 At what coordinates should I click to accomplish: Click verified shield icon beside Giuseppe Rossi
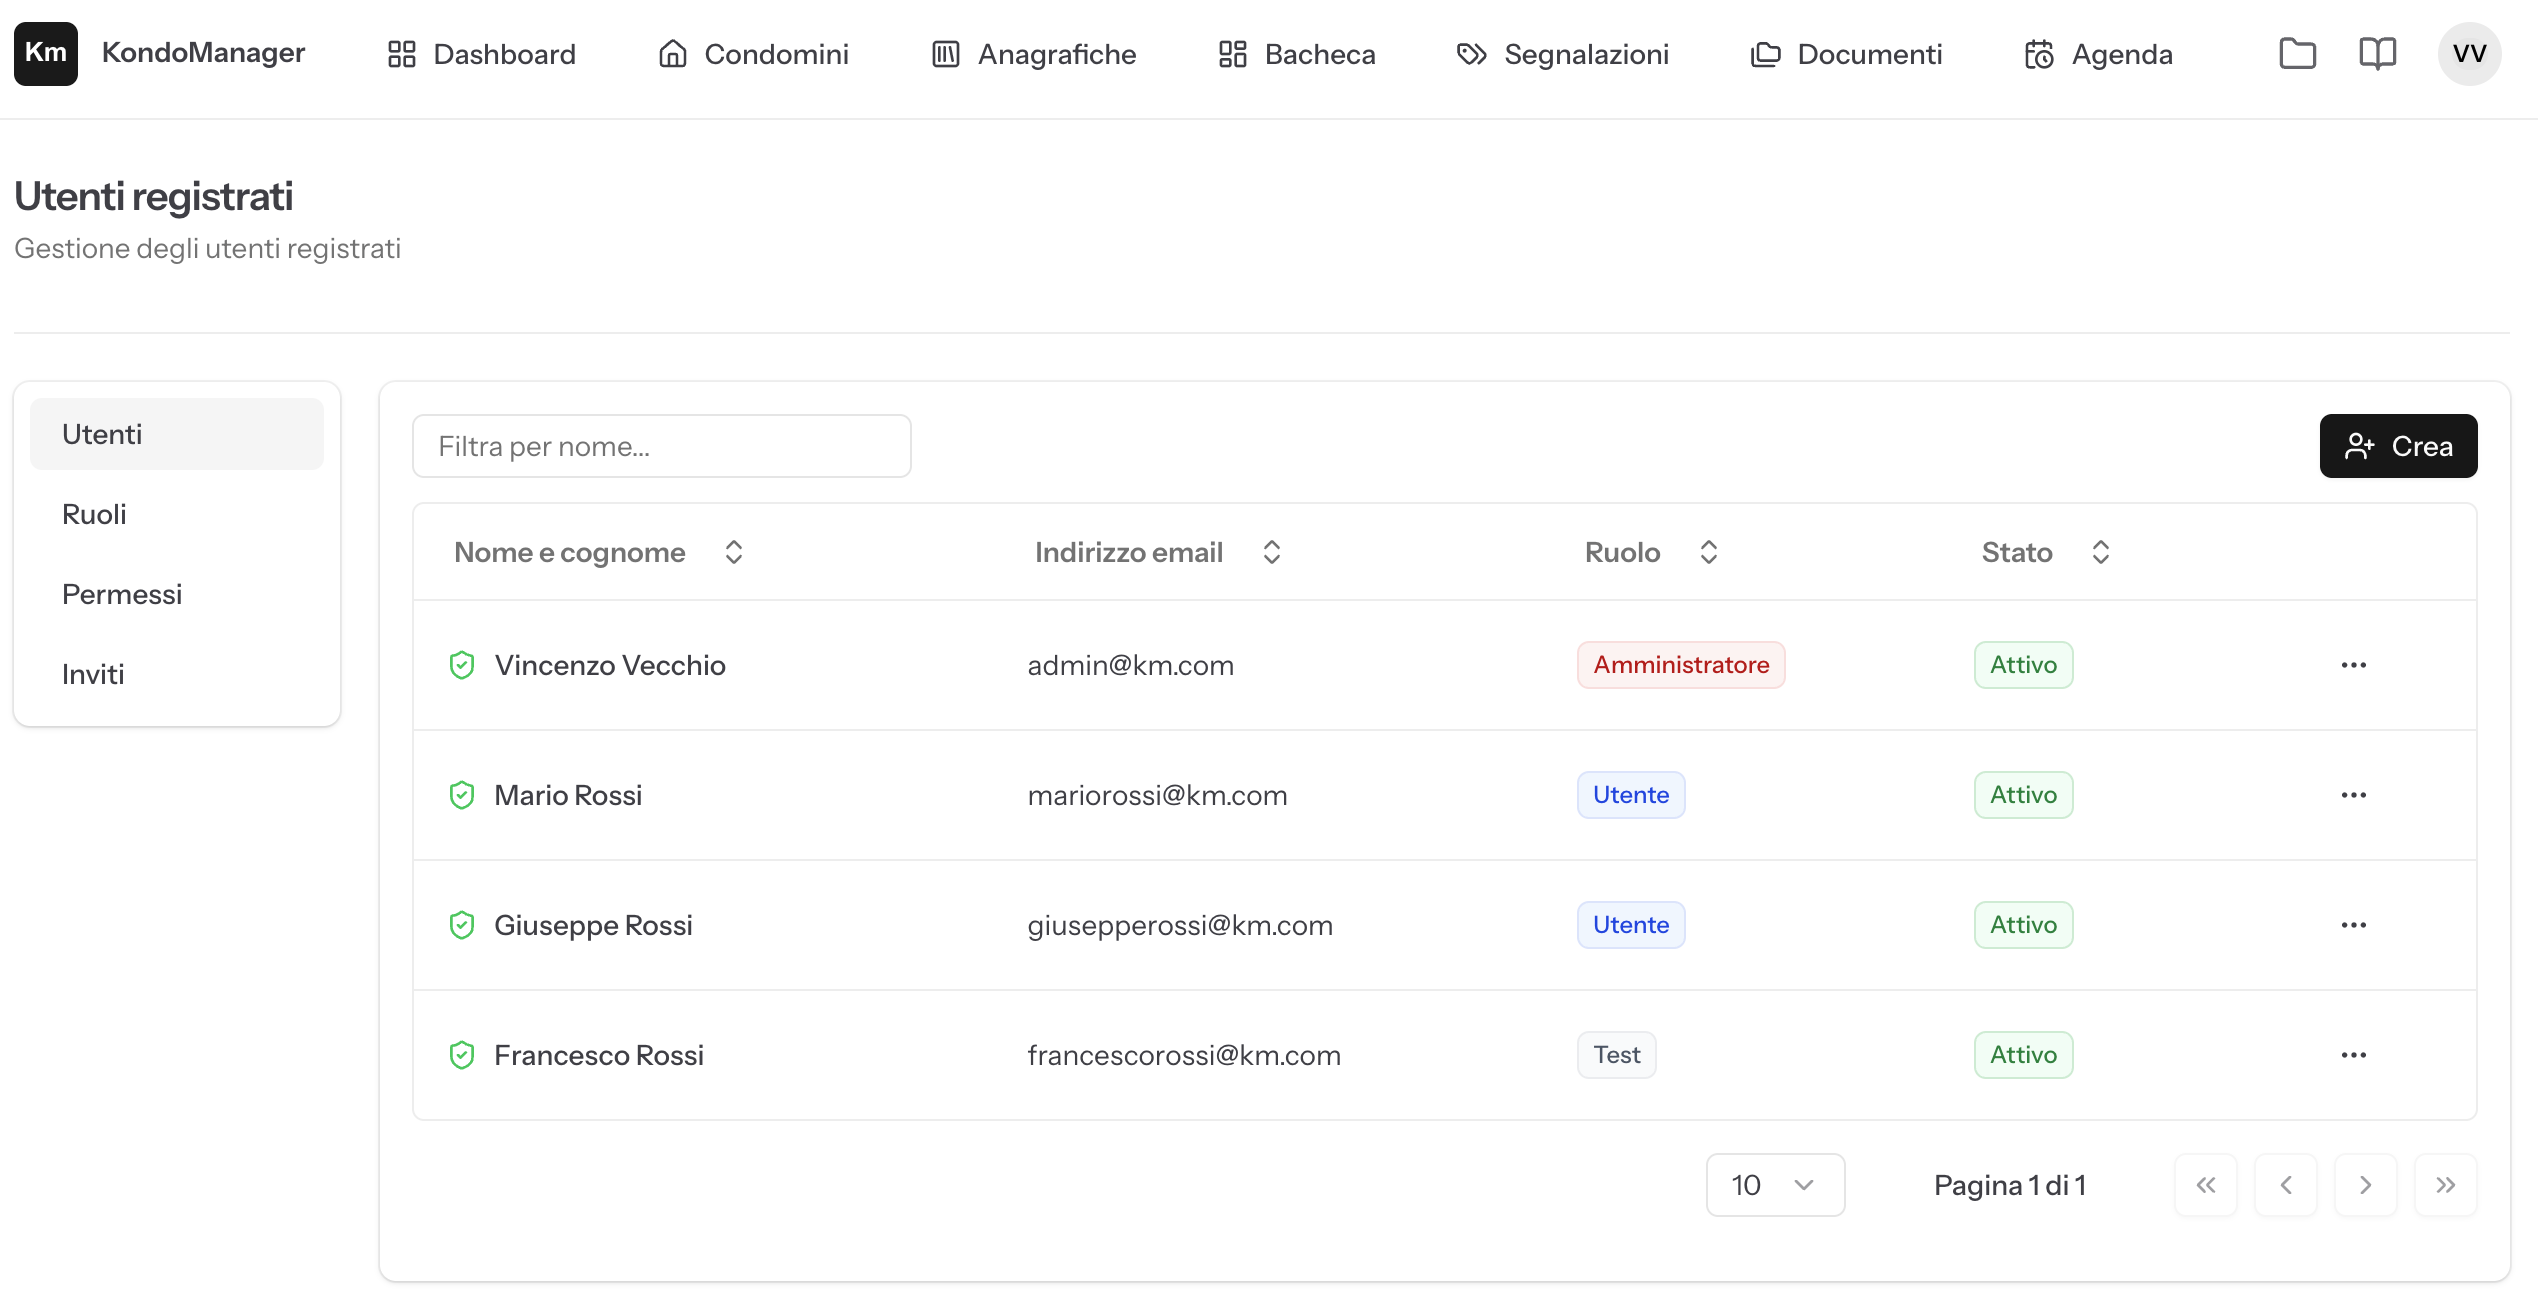(461, 925)
